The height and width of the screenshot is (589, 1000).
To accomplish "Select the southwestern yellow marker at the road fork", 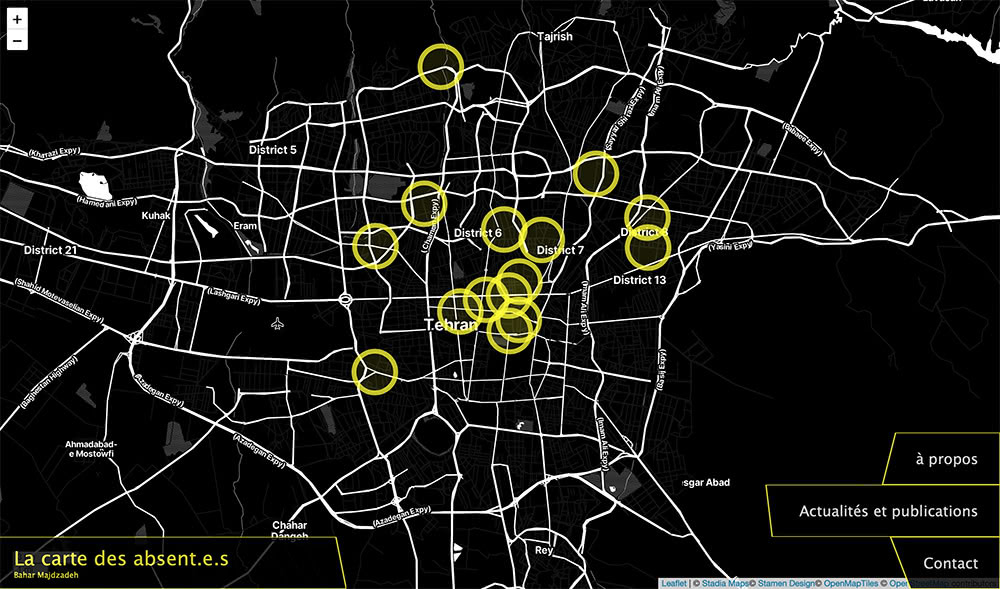I will click(x=375, y=372).
